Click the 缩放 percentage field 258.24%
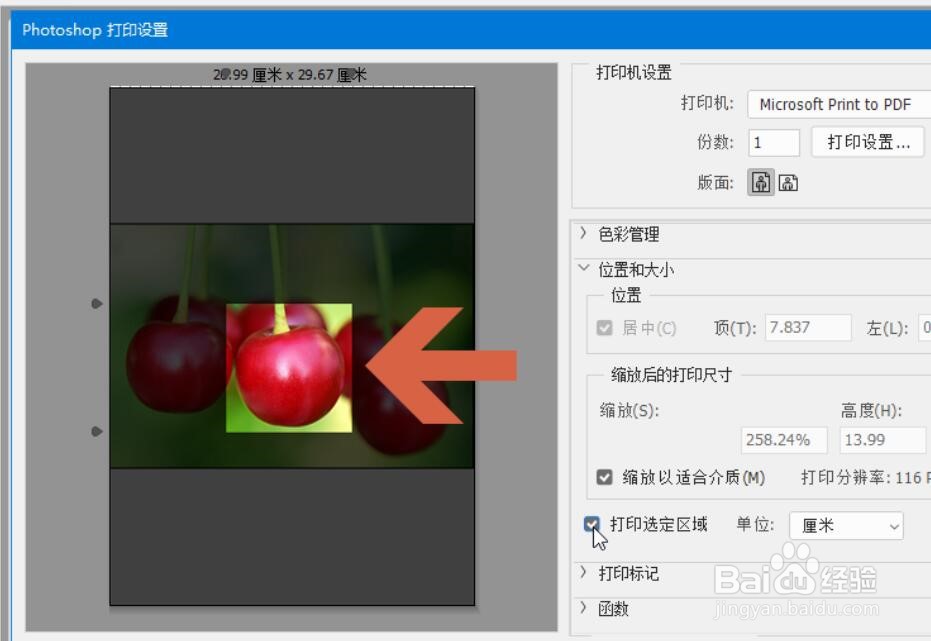 (784, 440)
